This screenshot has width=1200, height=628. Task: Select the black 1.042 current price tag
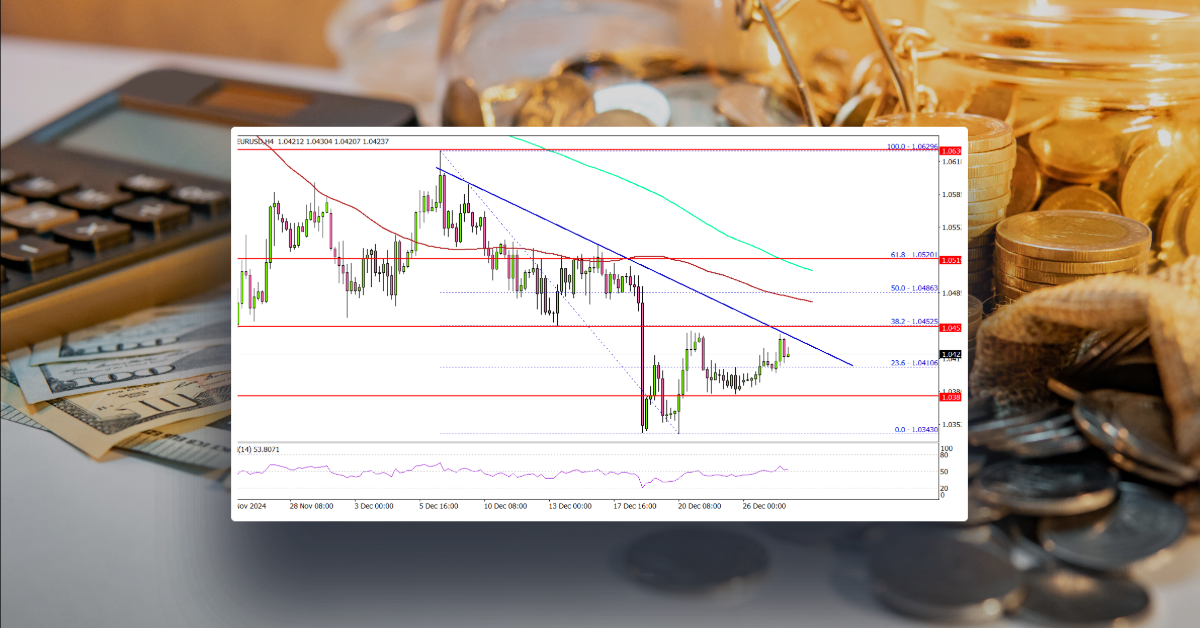point(950,355)
